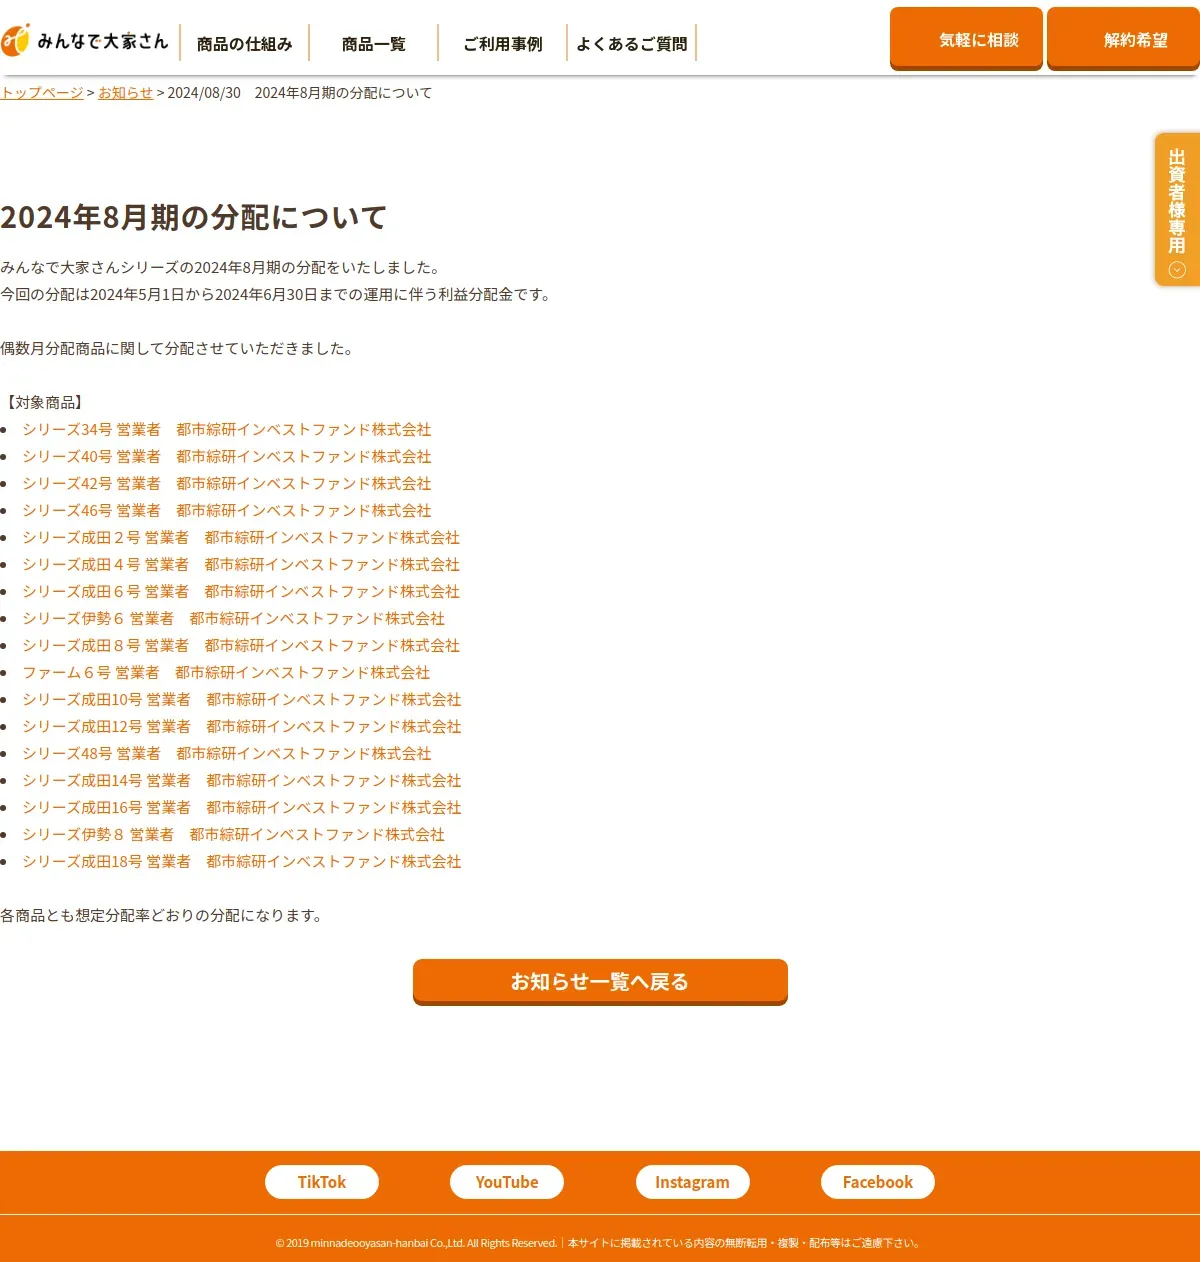Viewport: 1200px width, 1262px height.
Task: Click お知らせ一覧へ戻る button
Action: pos(600,982)
